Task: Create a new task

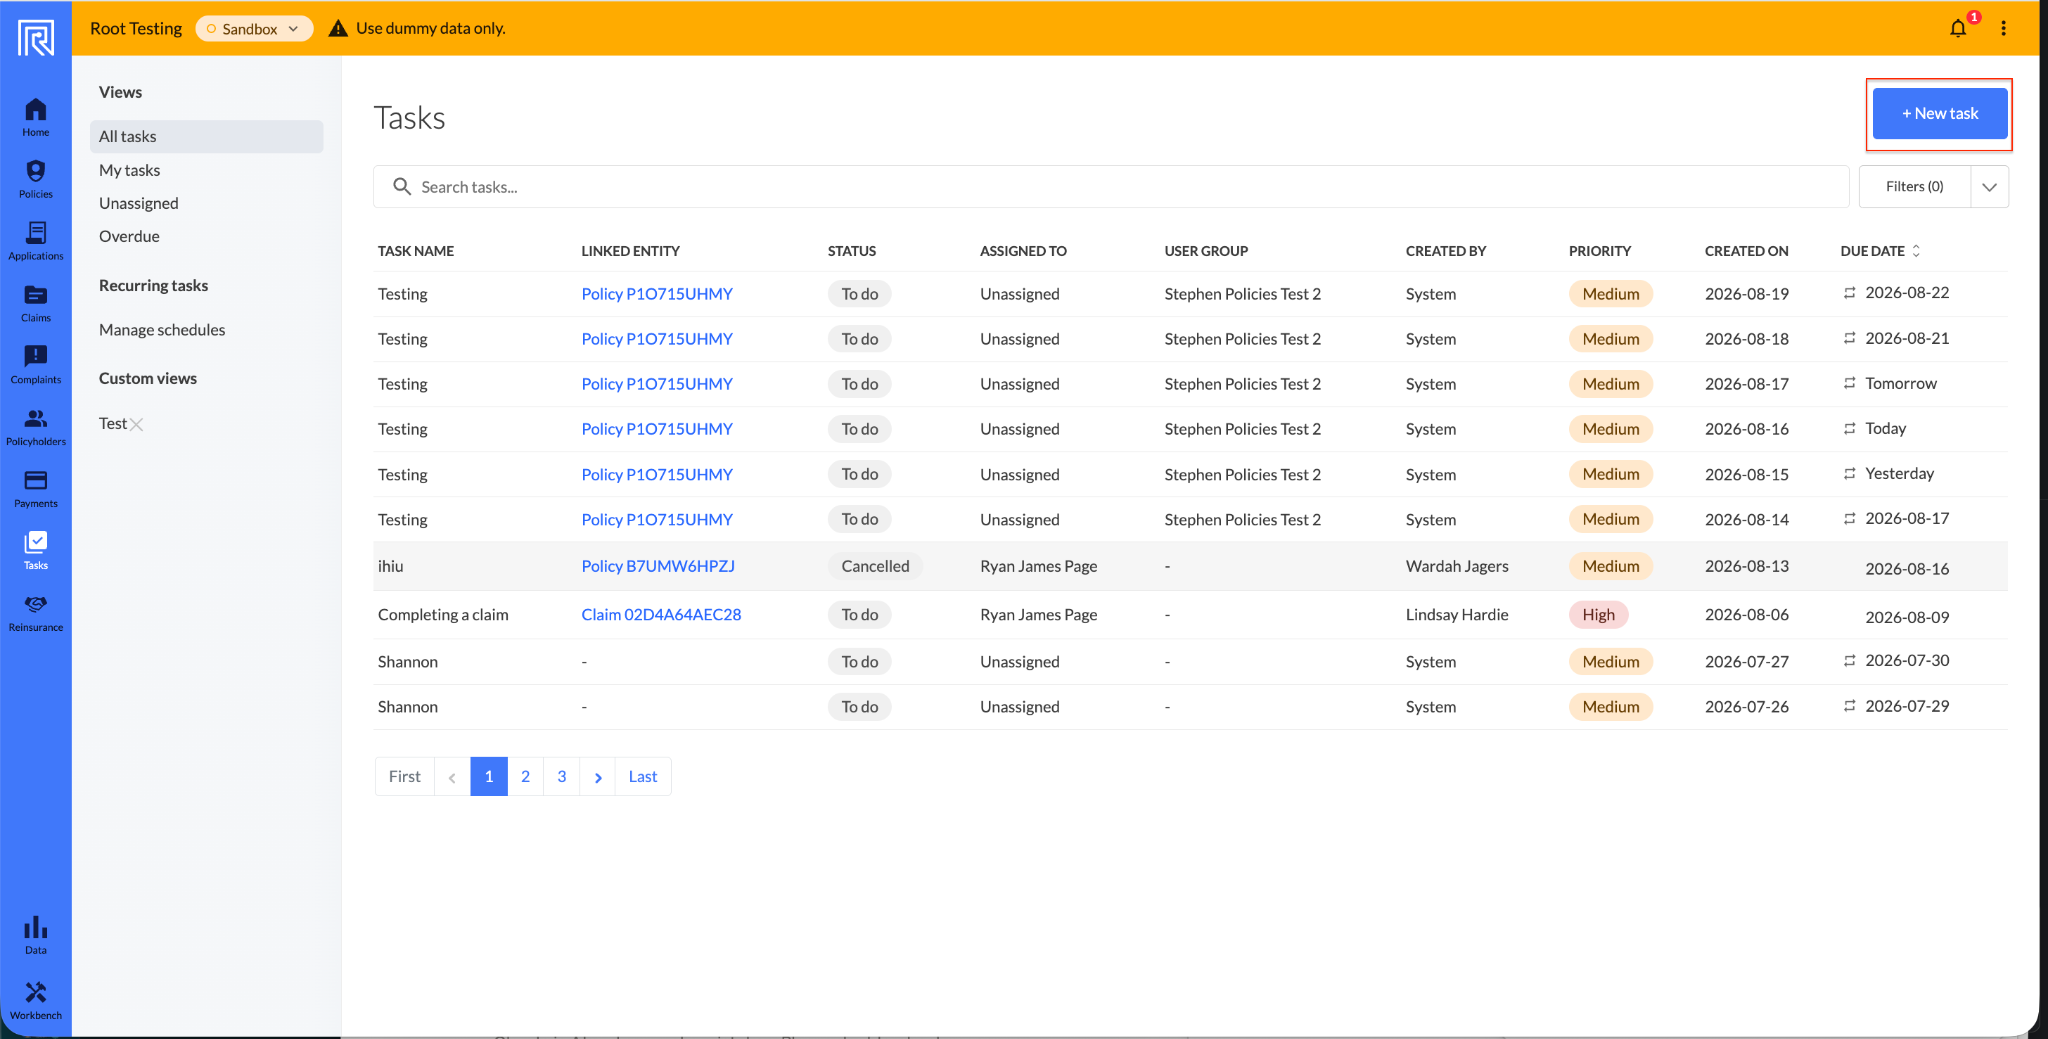Action: click(x=1939, y=114)
